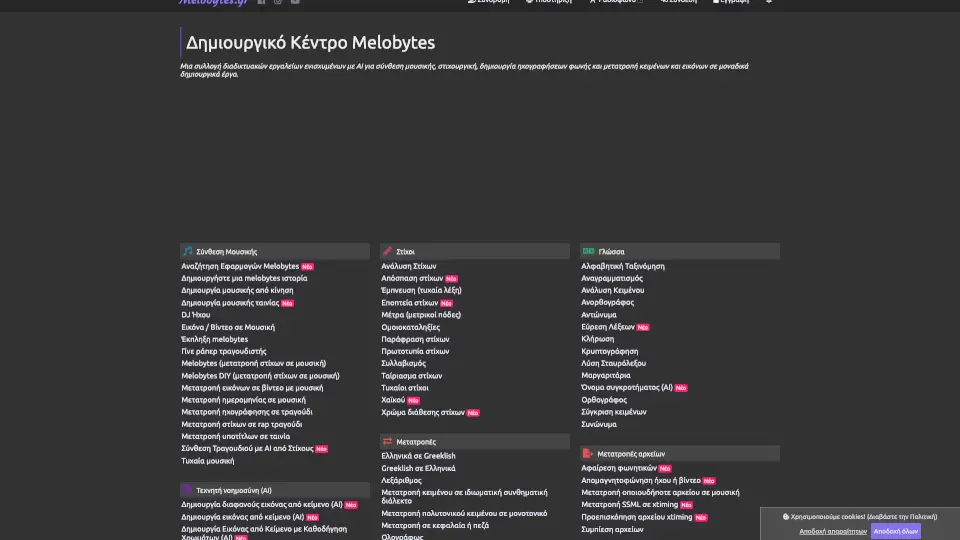The width and height of the screenshot is (960, 540).
Task: Open Αναζήτηση Εφαρμογών Melobytes
Action: pyautogui.click(x=240, y=266)
